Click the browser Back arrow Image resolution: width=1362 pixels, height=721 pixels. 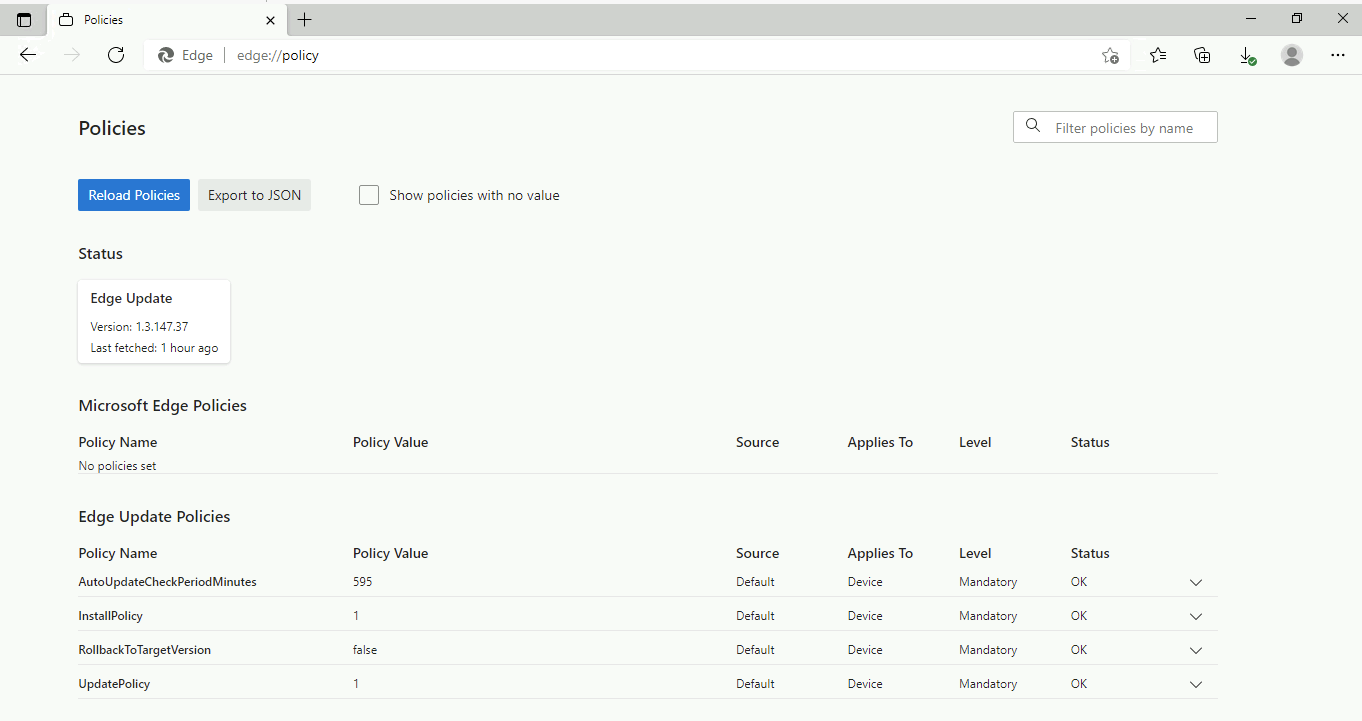point(28,55)
